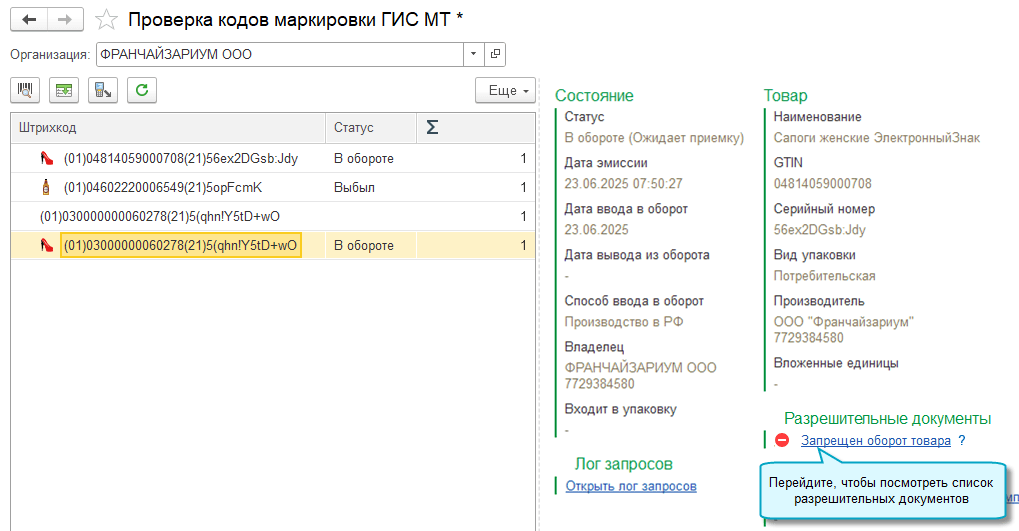Expand the Еще menu

tap(507, 90)
